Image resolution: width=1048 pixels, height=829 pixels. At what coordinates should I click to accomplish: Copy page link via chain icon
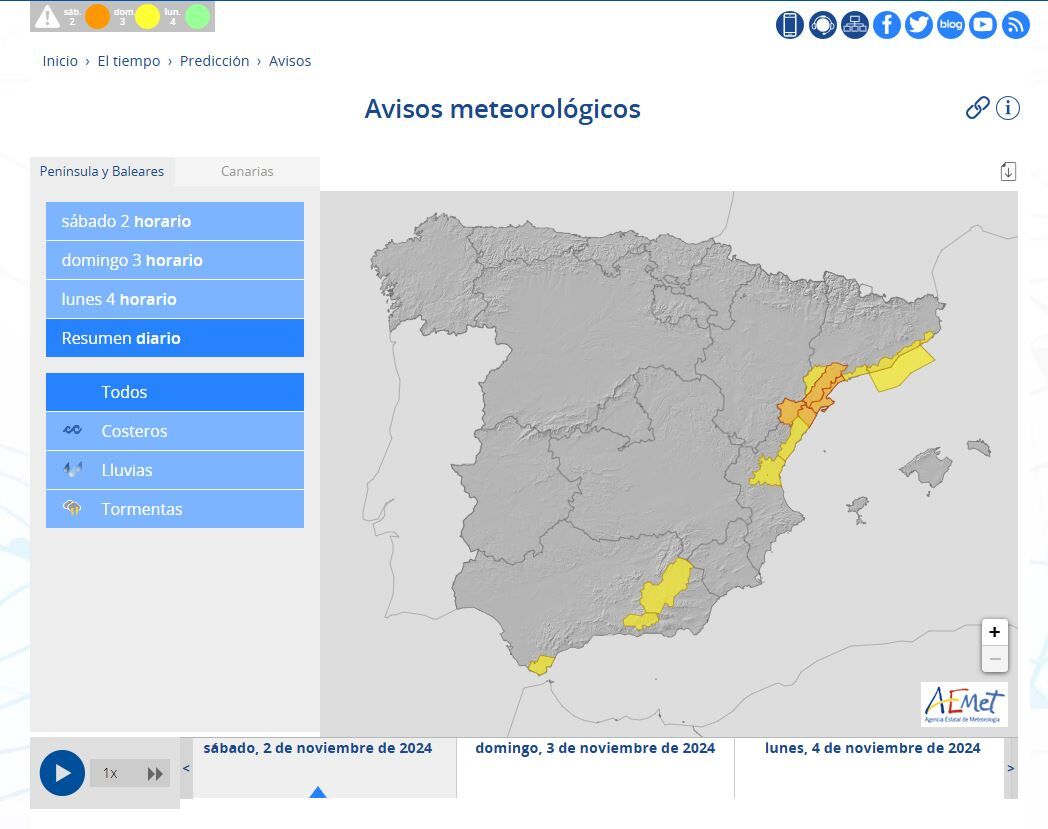(977, 108)
